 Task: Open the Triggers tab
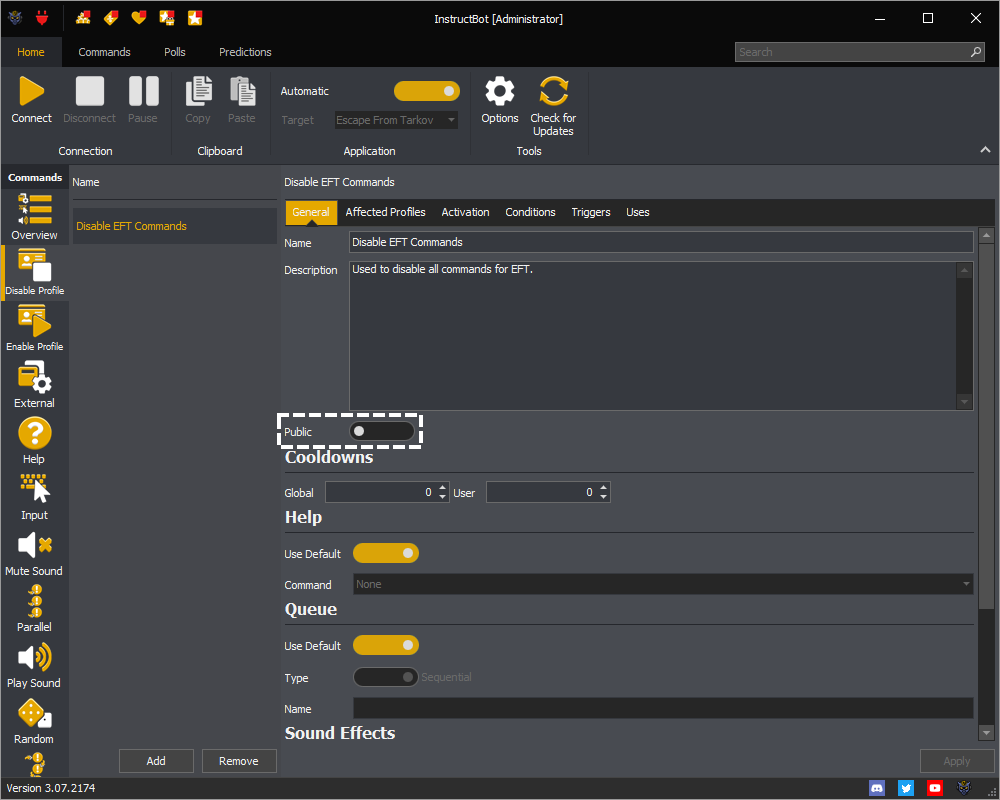(x=591, y=212)
